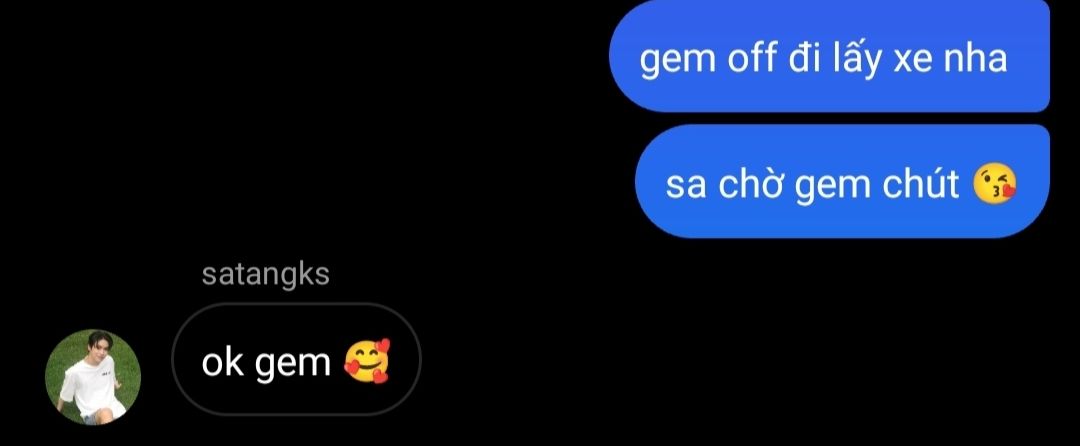Screen dimensions: 1080x446
Task: Open satangks profile picture avatar
Action: click(x=92, y=376)
